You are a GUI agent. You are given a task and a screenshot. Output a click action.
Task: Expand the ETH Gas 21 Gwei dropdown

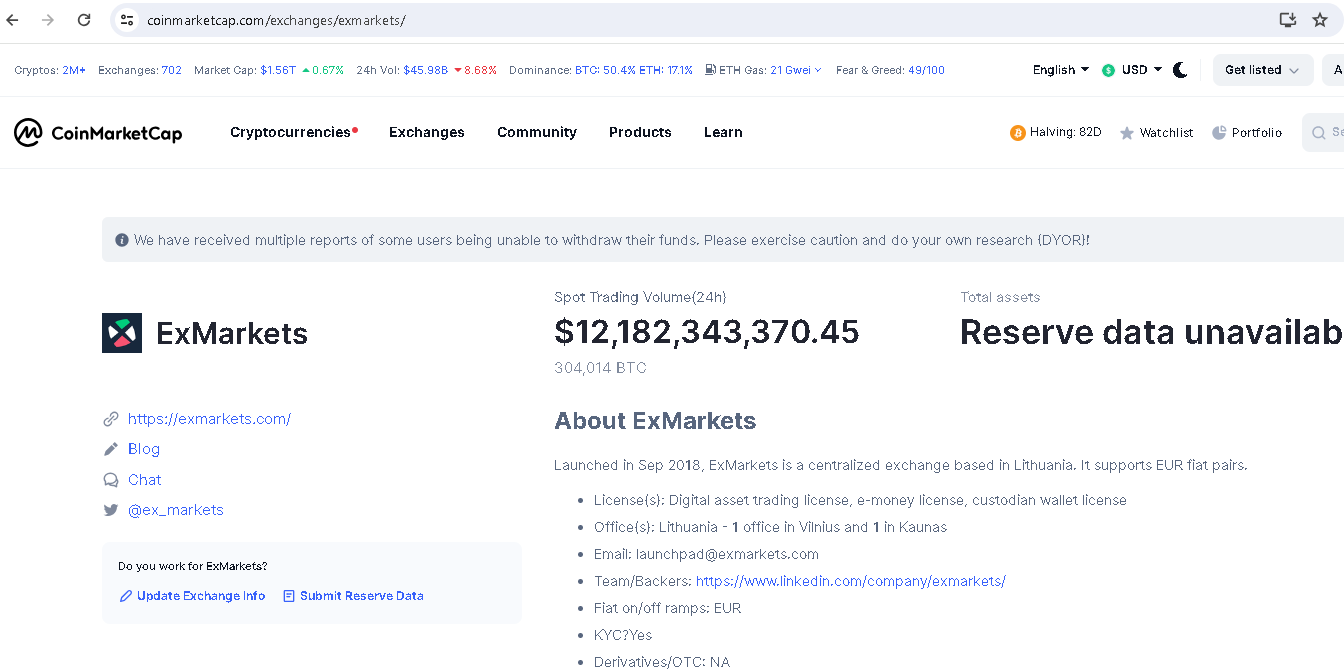click(796, 70)
